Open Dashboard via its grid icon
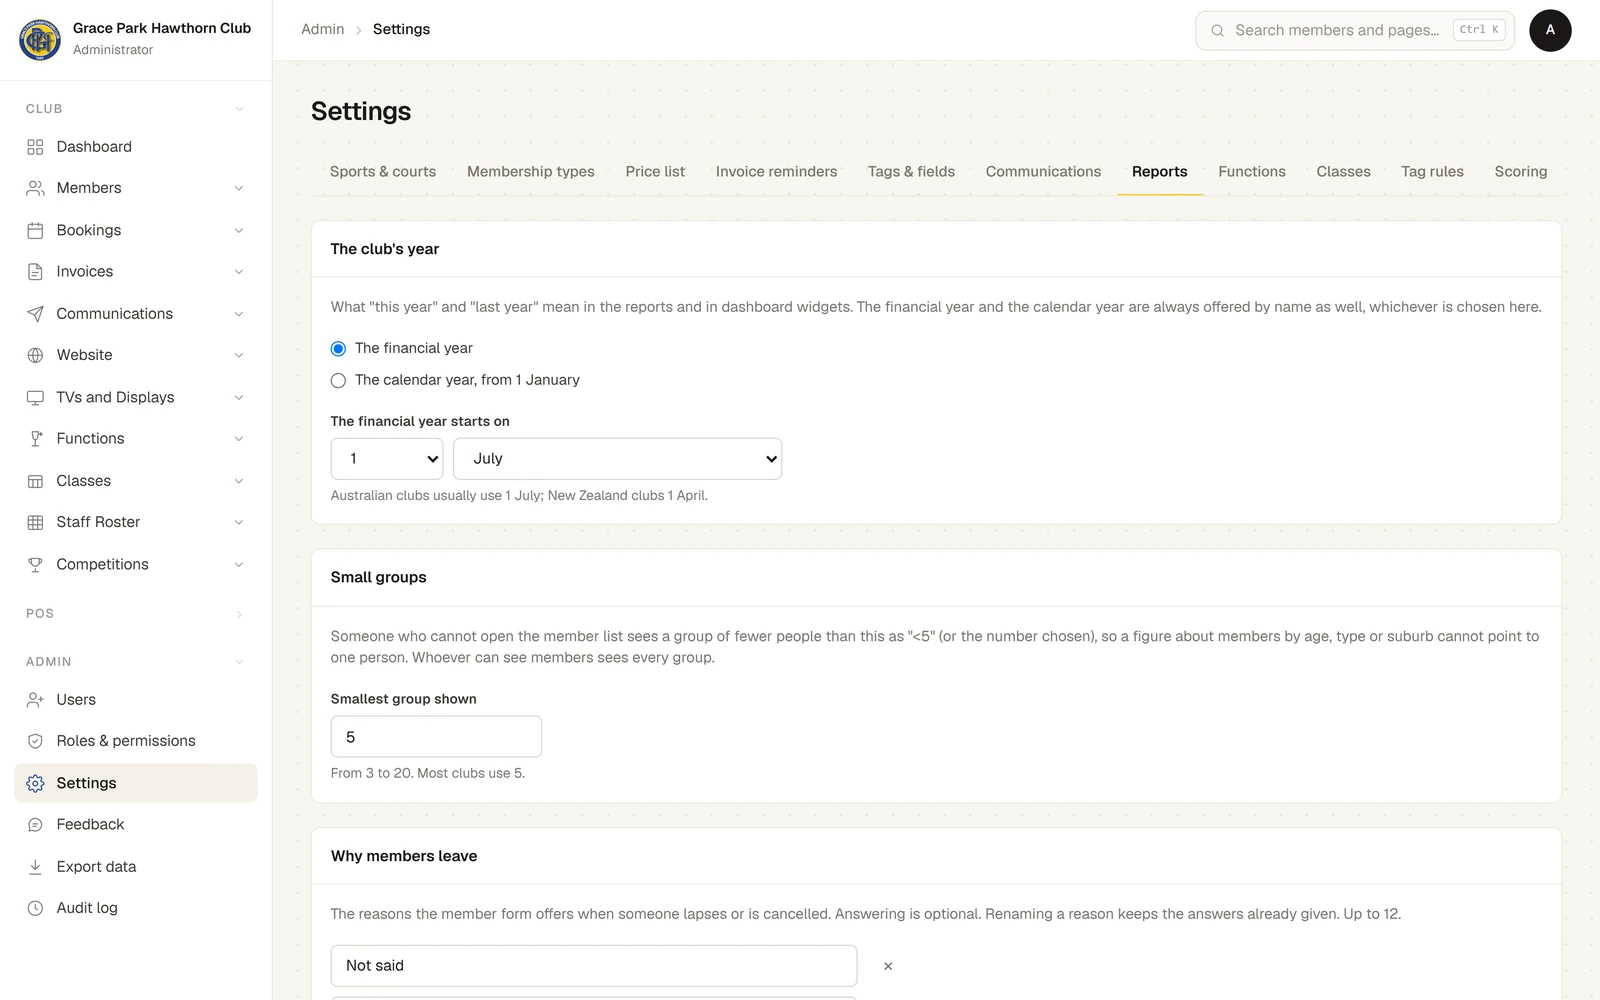 (35, 147)
